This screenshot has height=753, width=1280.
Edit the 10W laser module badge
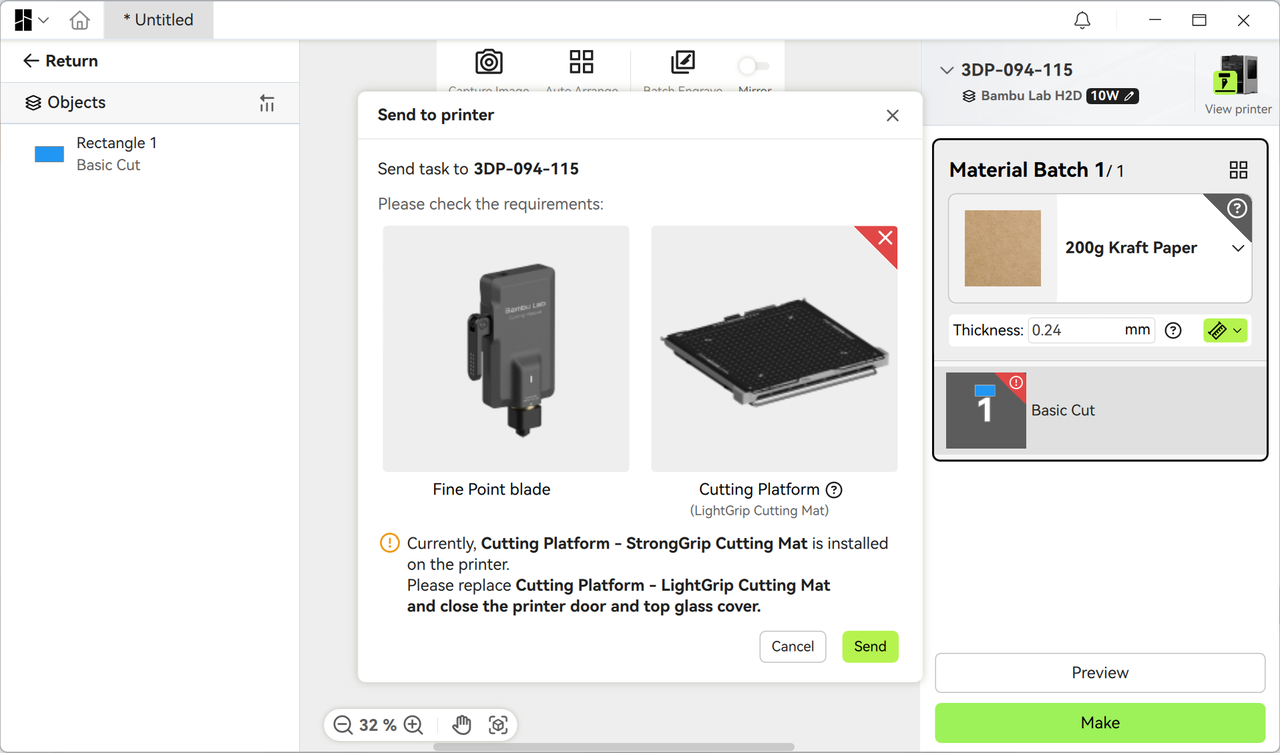1112,96
